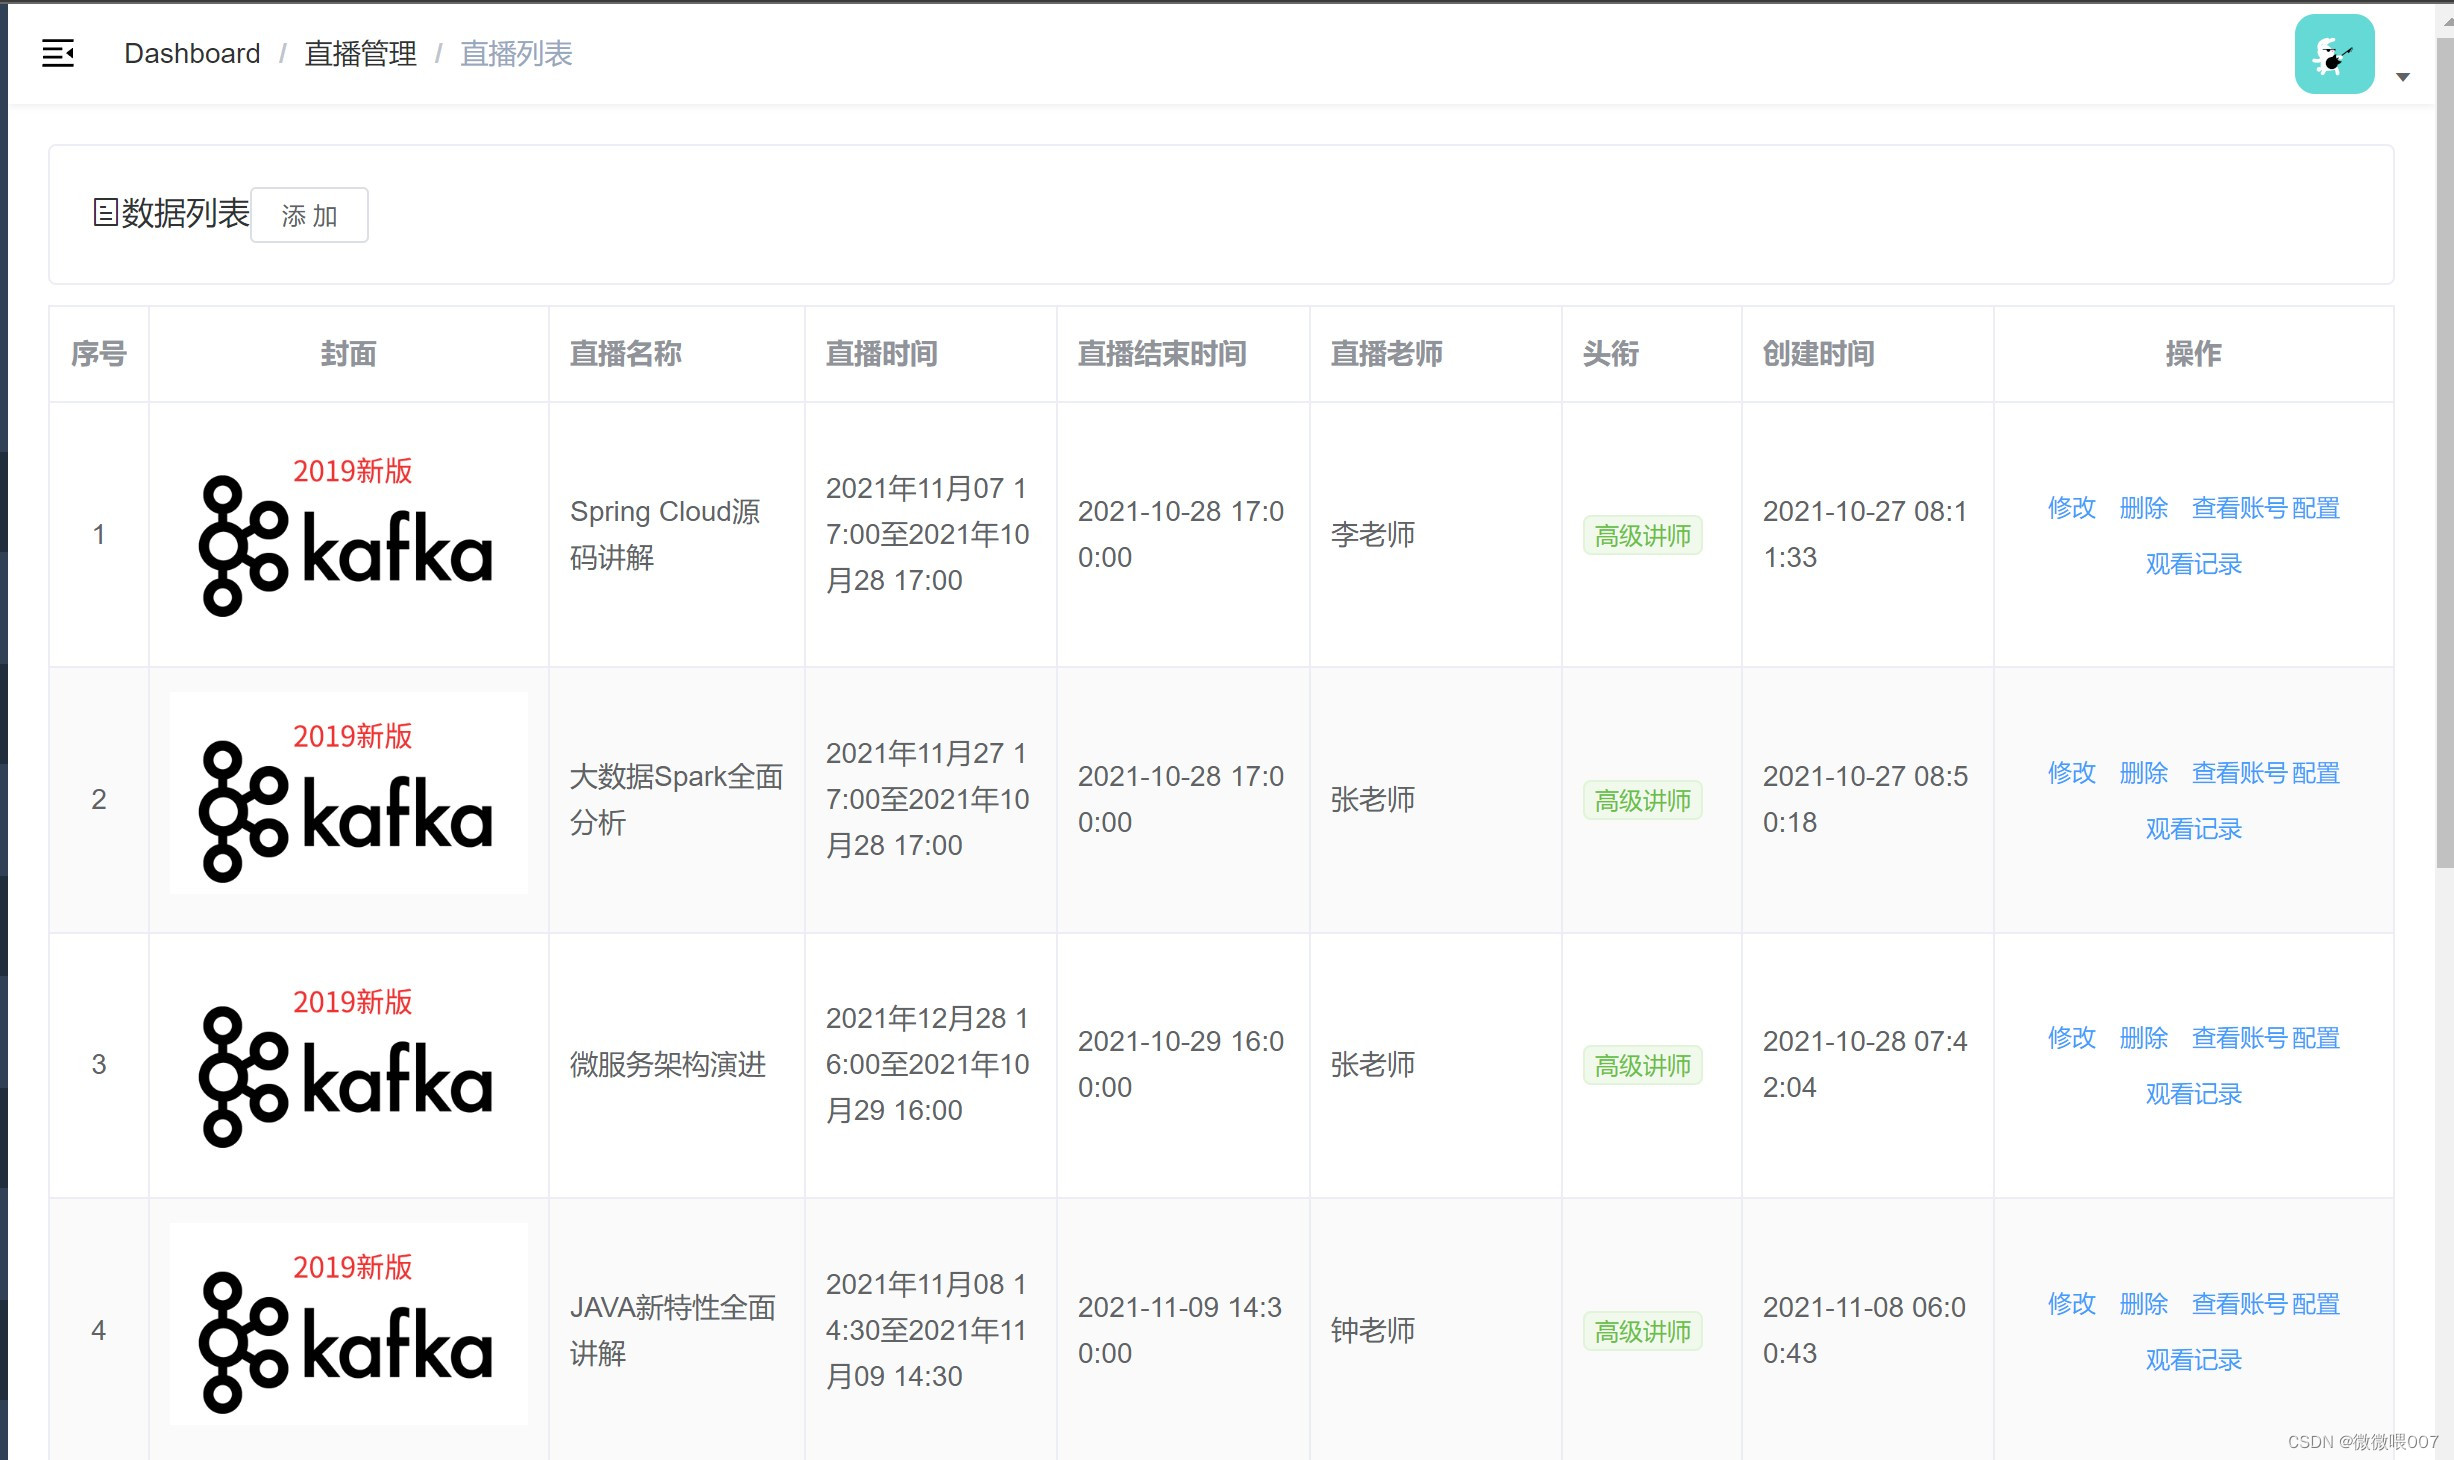This screenshot has height=1460, width=2454.
Task: Collapse sidebar with hamburger menu icon
Action: (58, 53)
